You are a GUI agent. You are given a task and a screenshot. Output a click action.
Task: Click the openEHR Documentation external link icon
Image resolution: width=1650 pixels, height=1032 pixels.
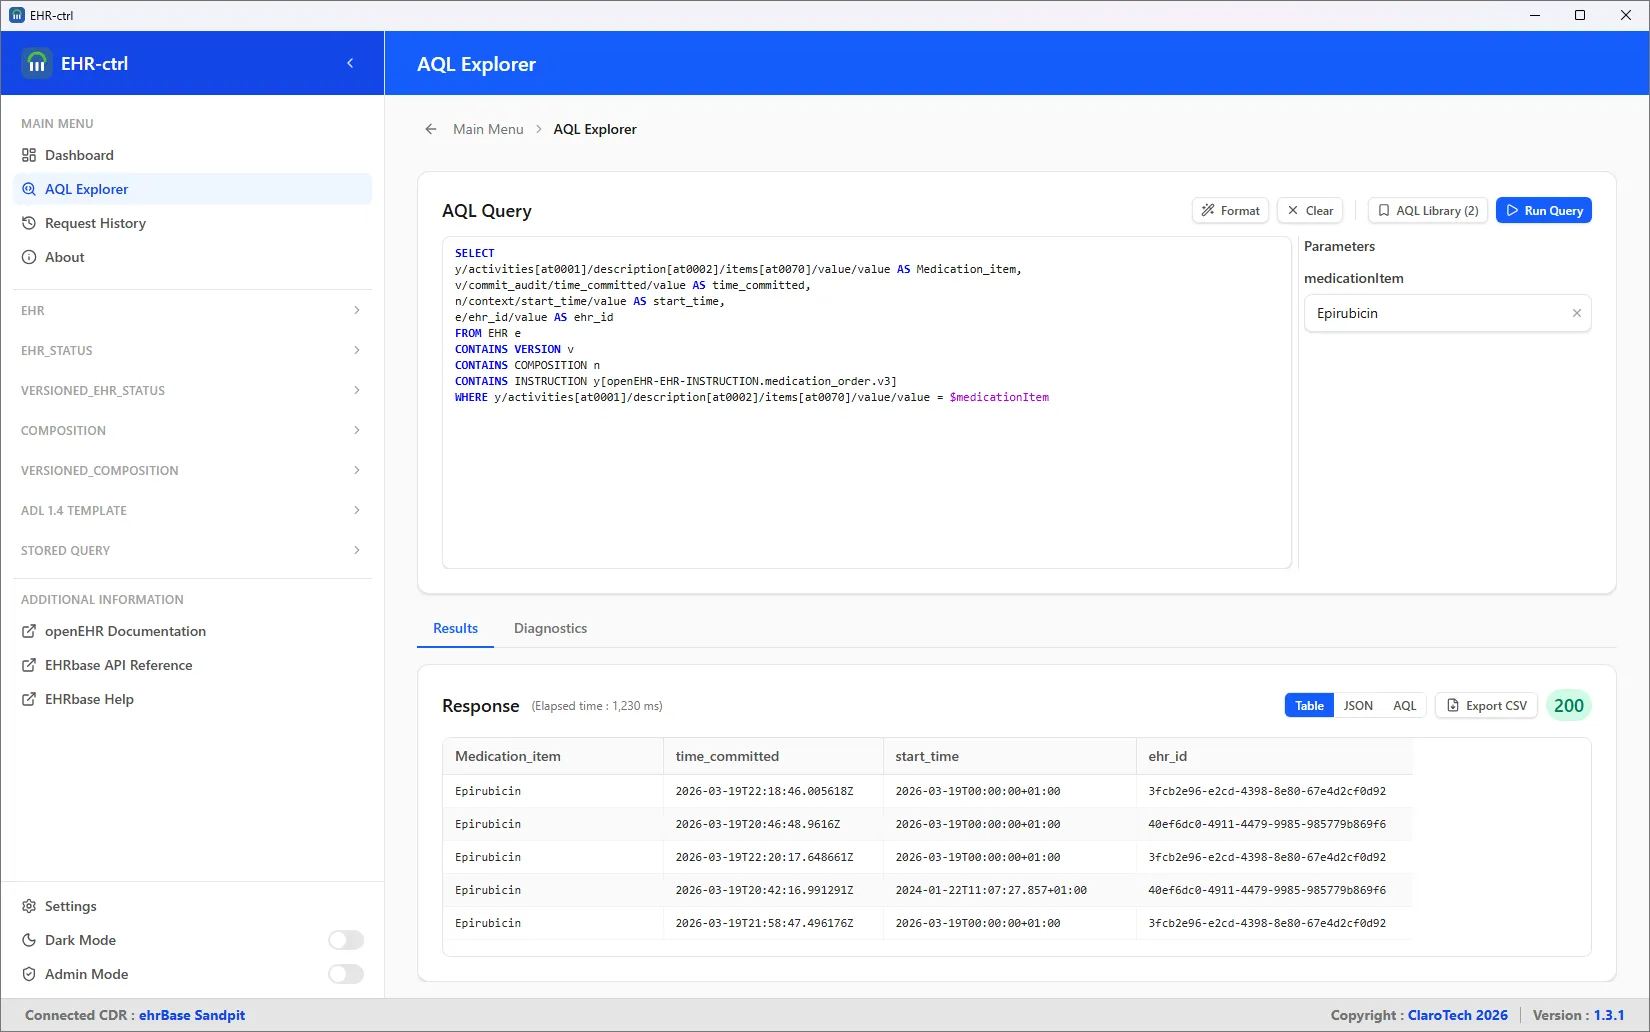[x=29, y=631]
